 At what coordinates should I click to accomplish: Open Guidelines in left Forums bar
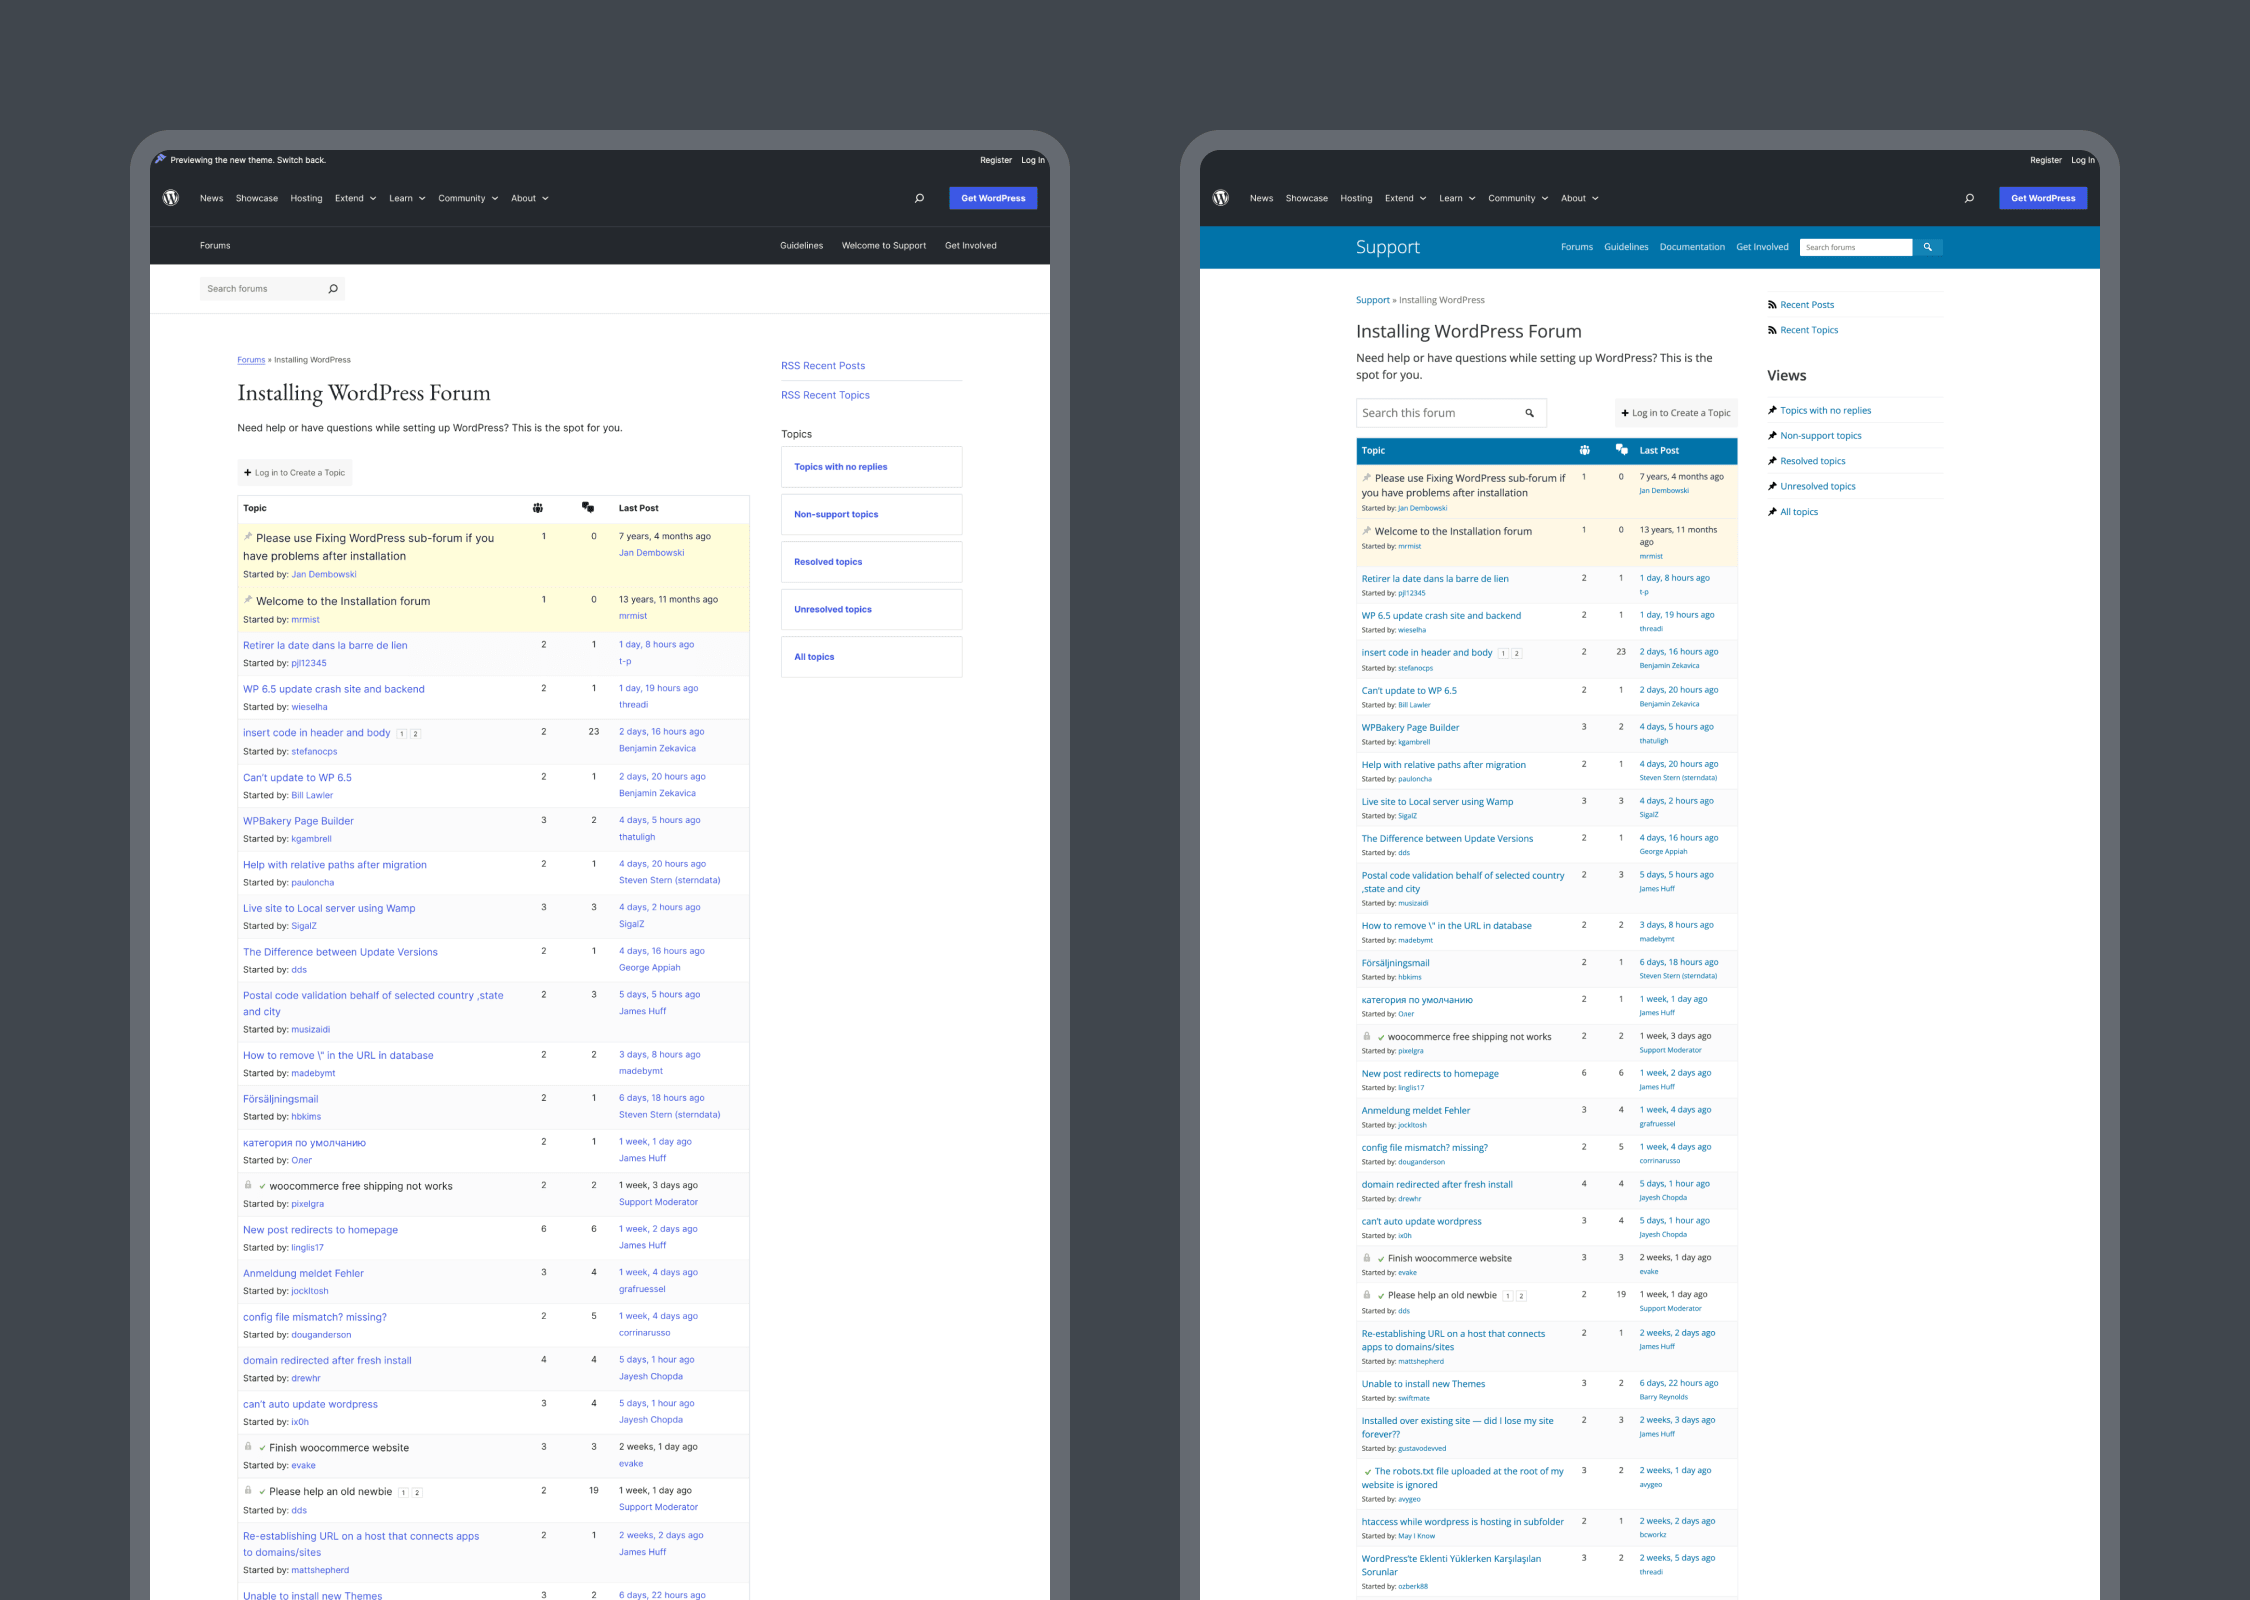coord(801,245)
